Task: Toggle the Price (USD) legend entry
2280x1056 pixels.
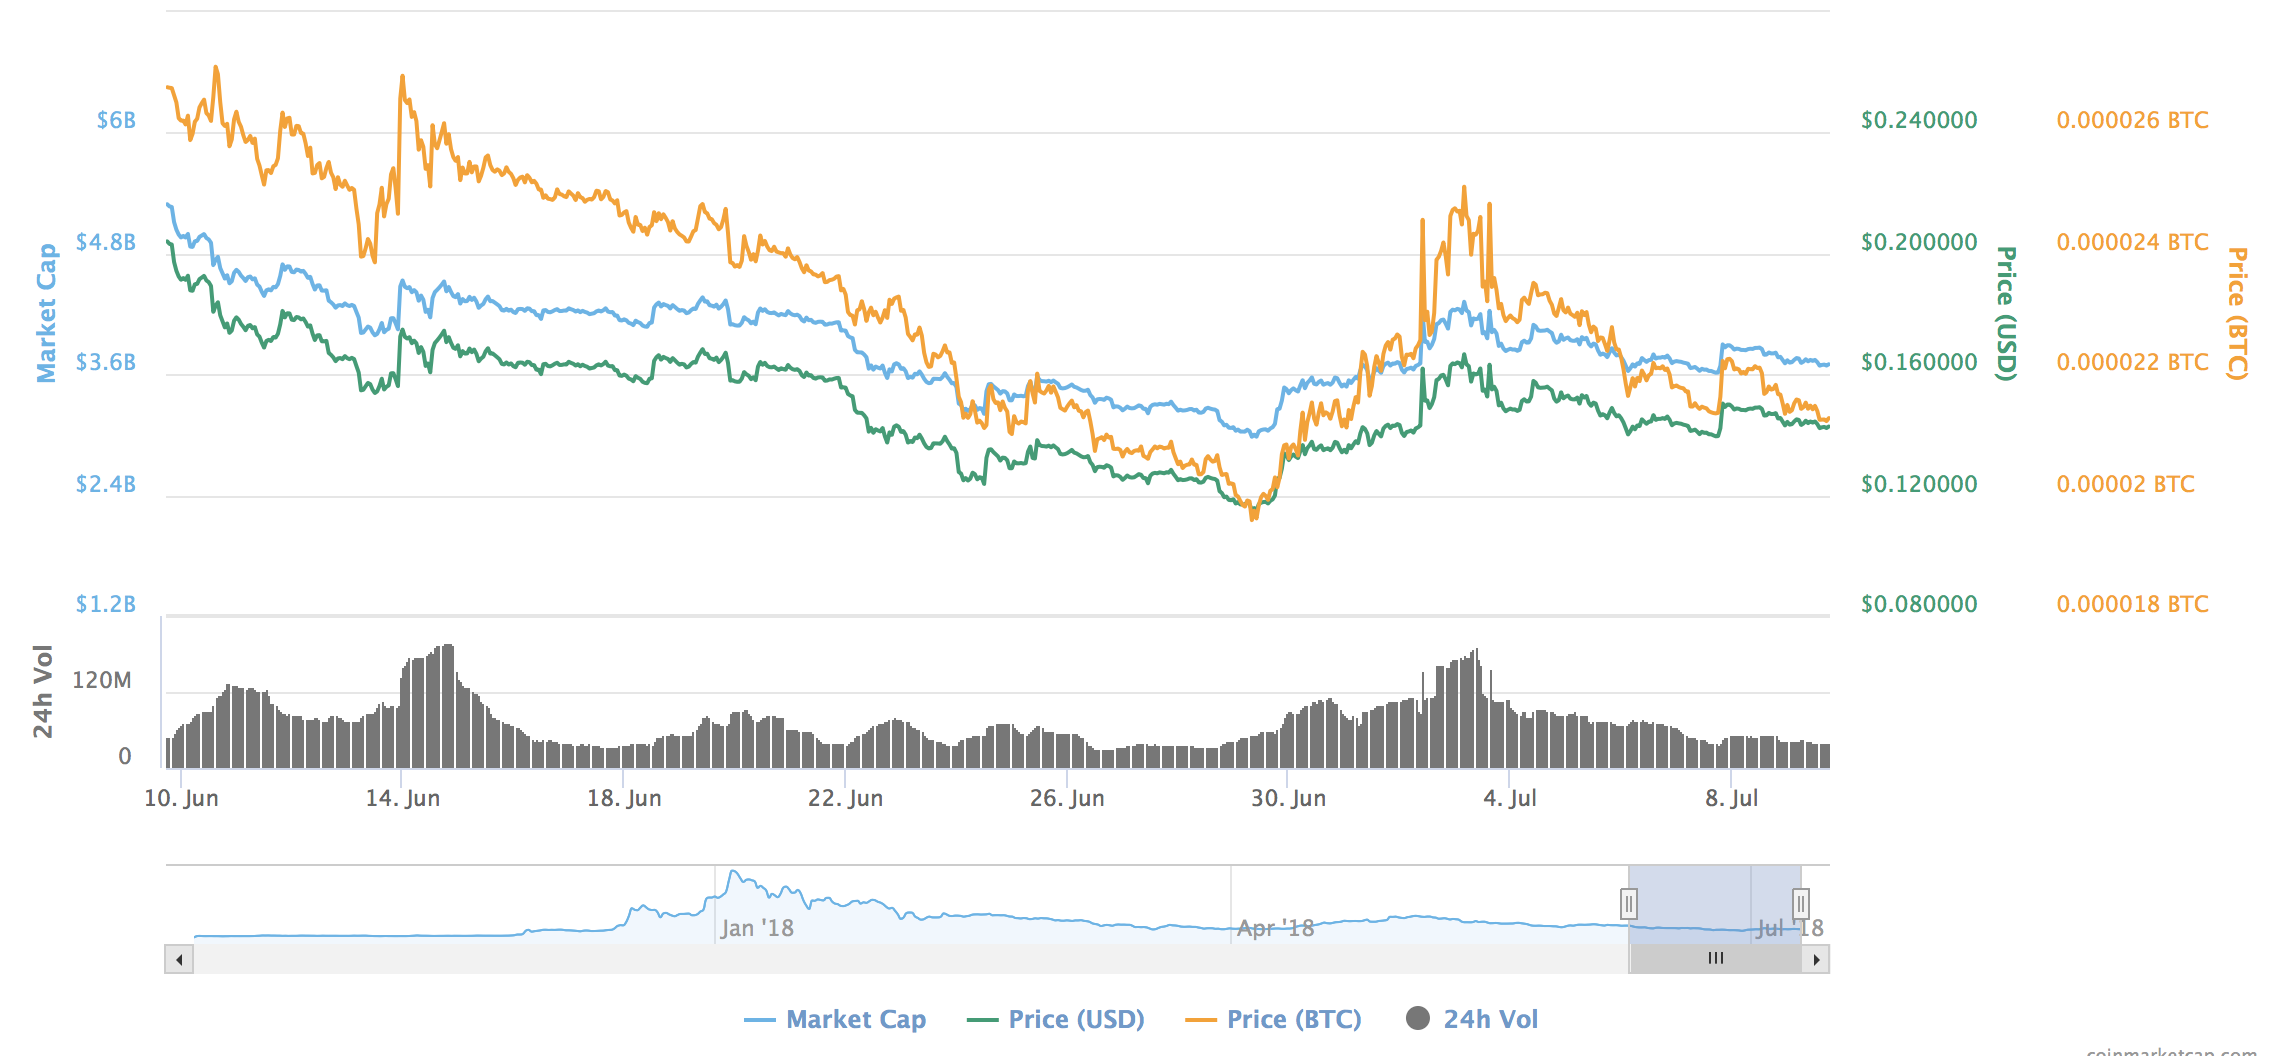Action: [x=1056, y=1019]
